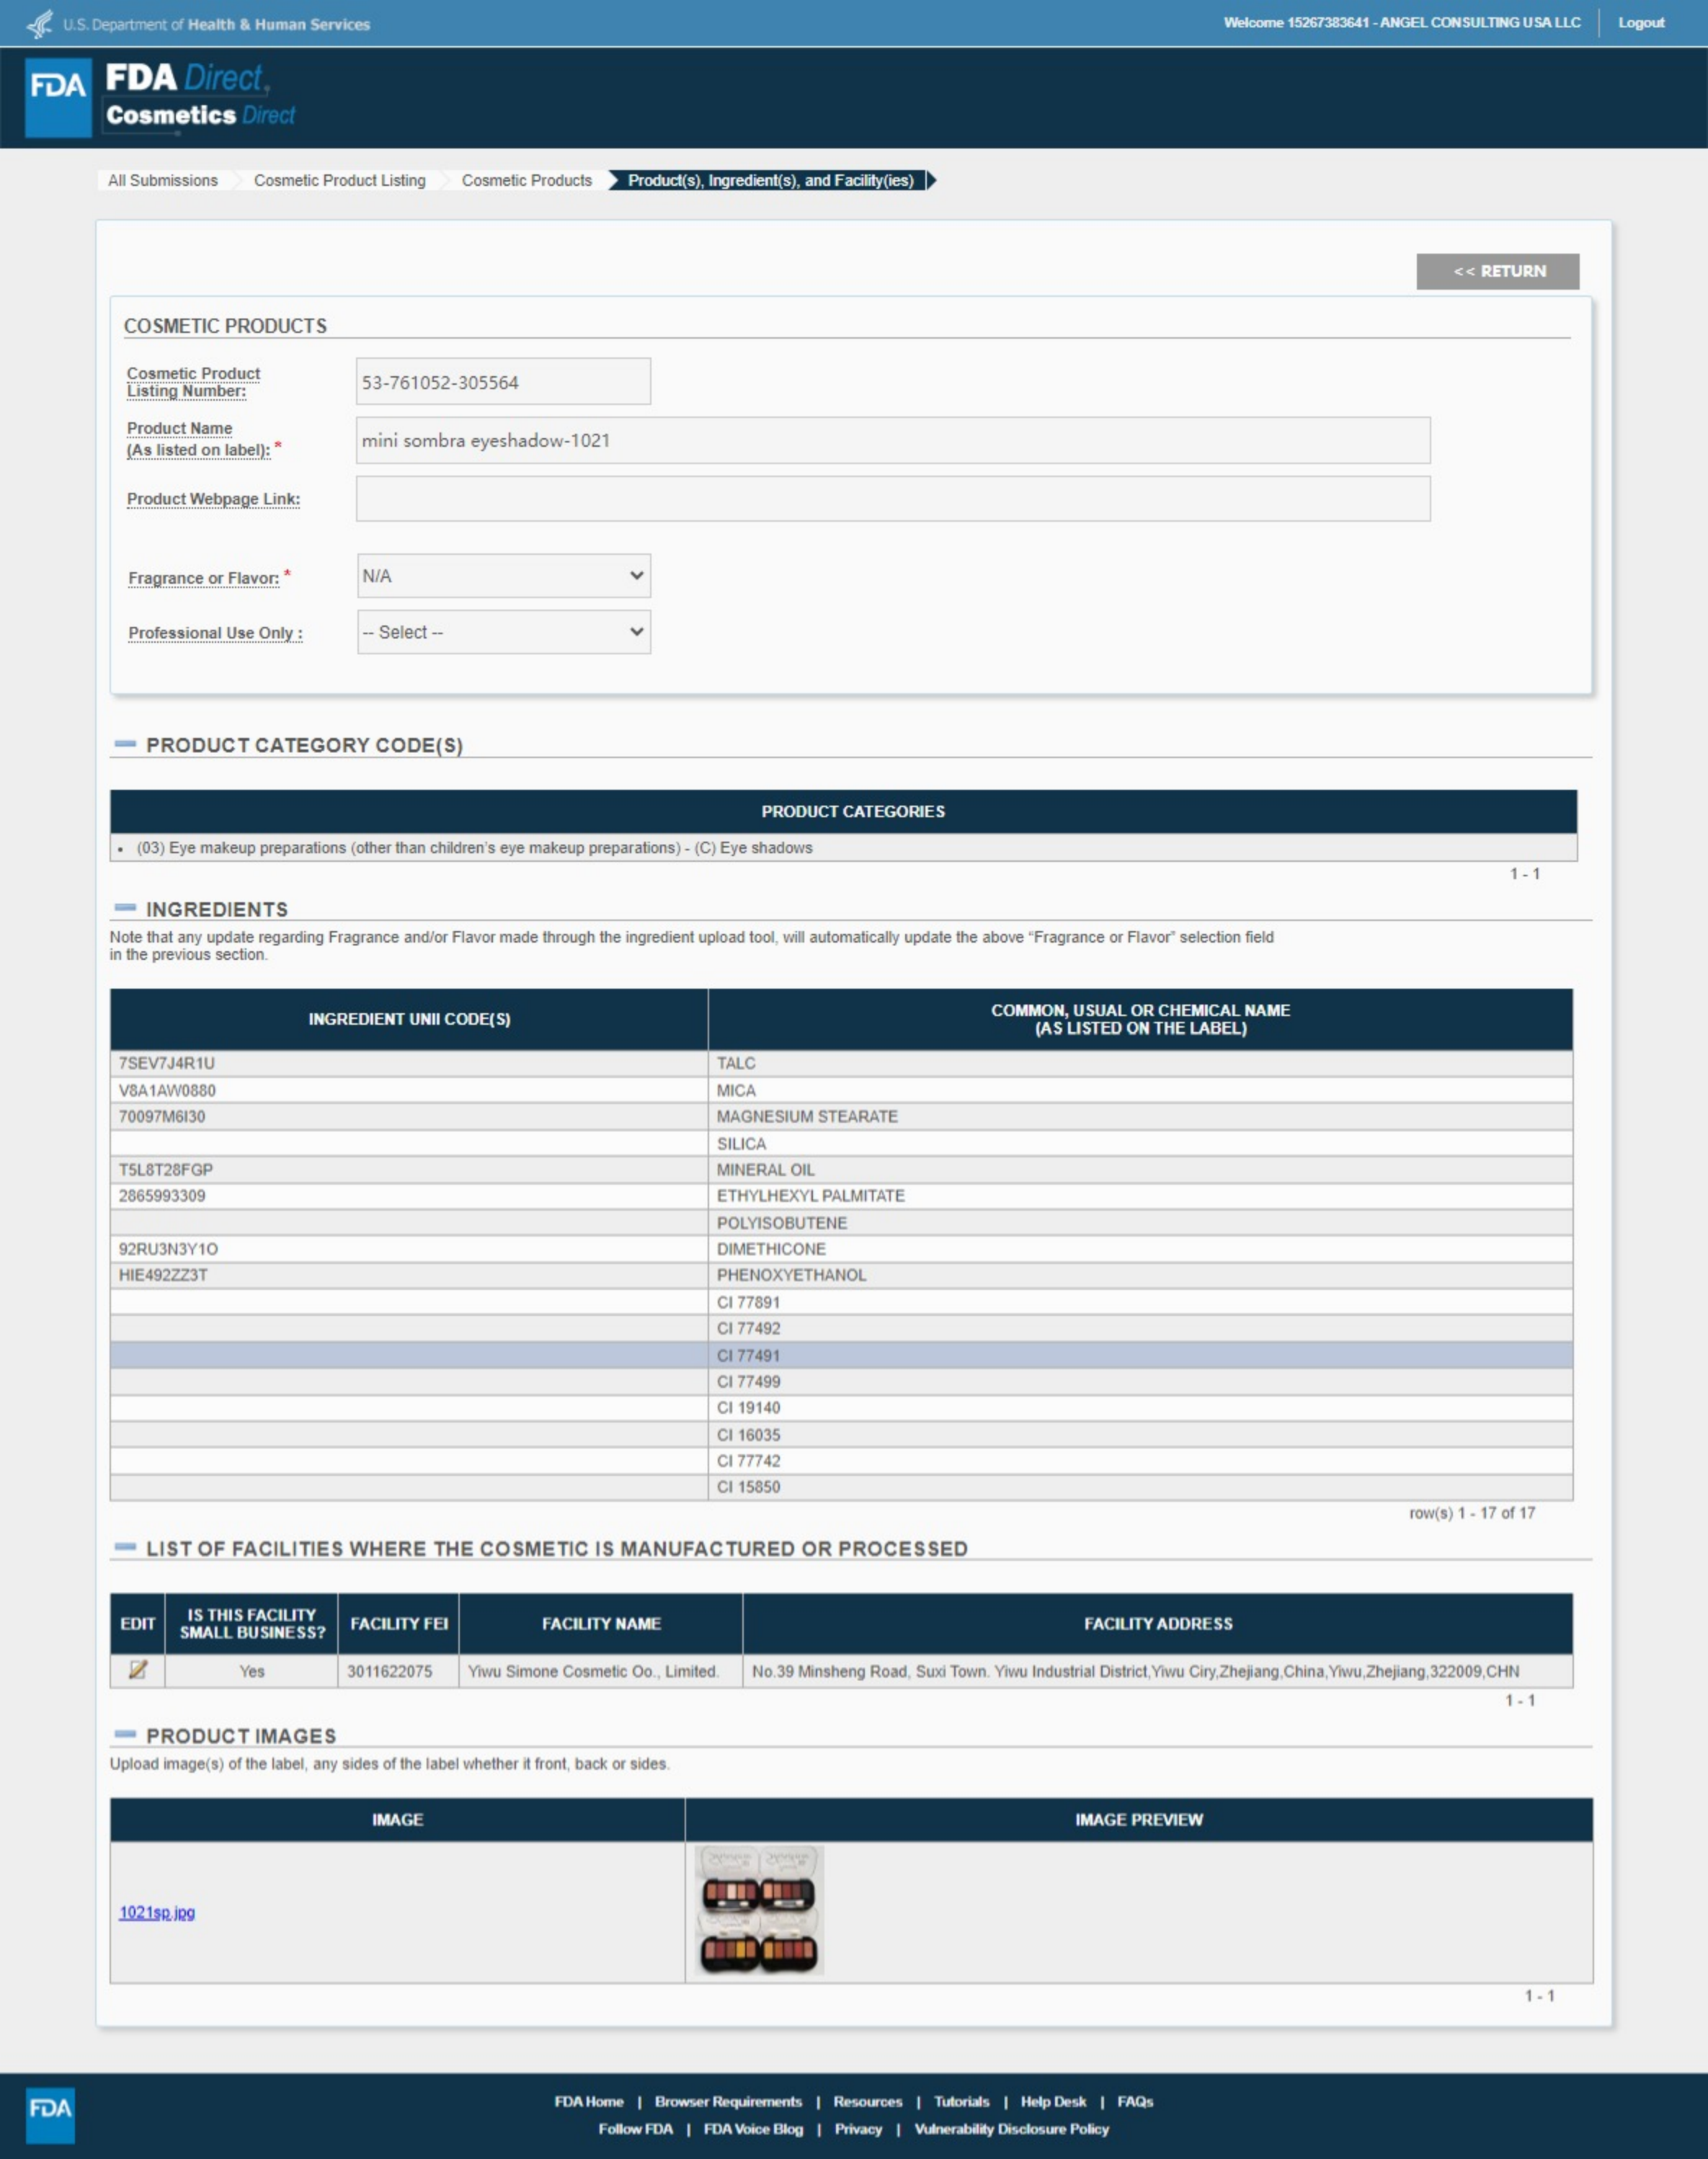
Task: Open the Professional Use Only dropdown
Action: tap(503, 632)
